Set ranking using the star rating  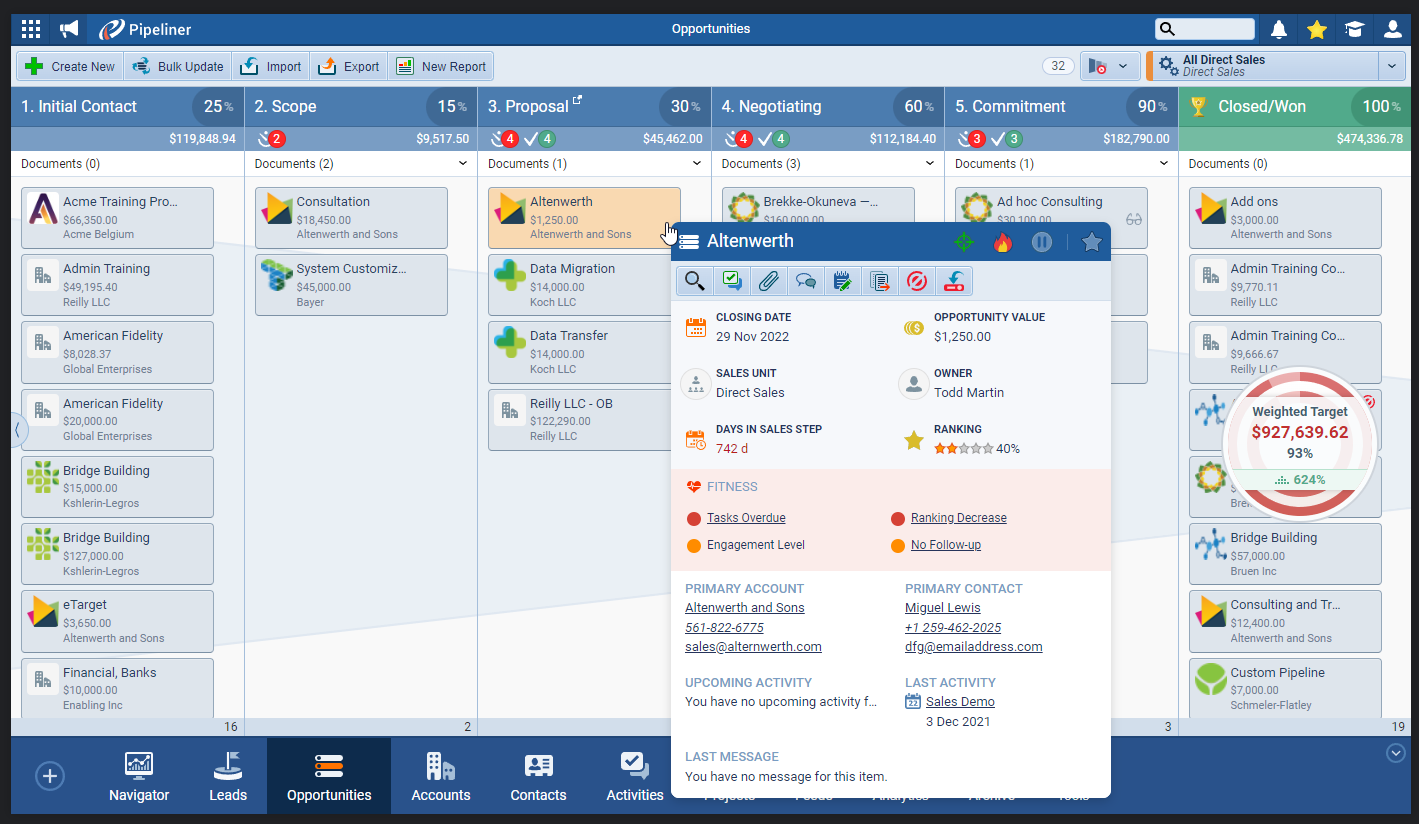963,449
